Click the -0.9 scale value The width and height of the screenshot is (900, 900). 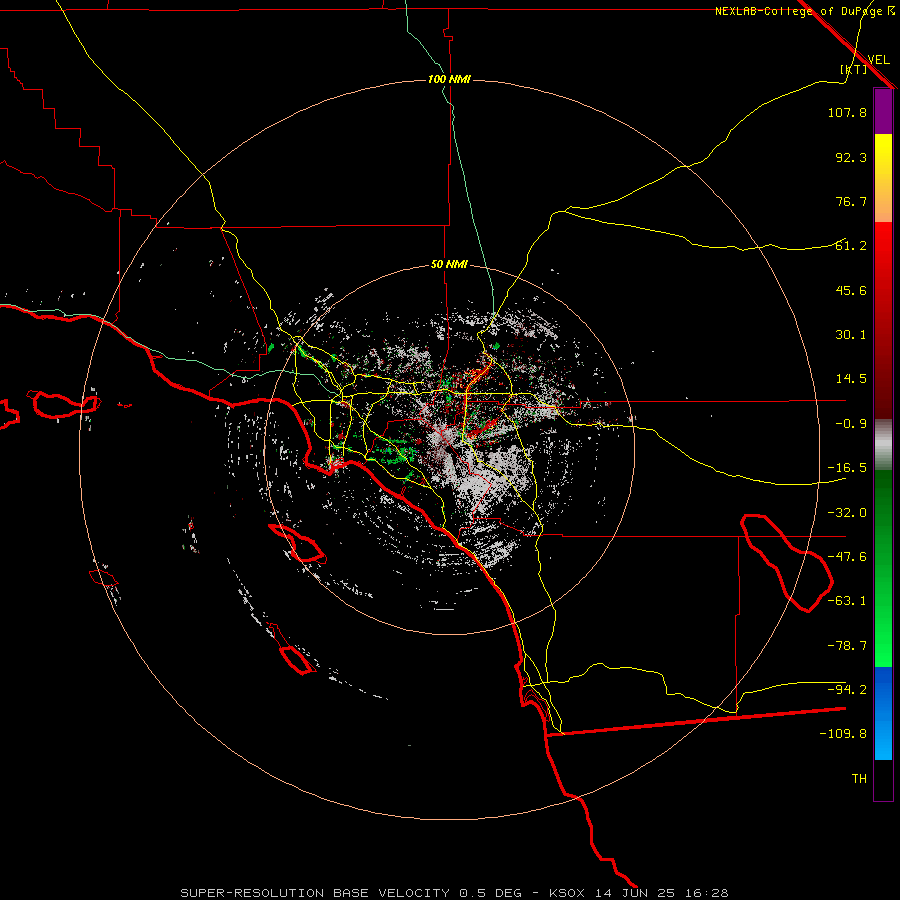click(x=851, y=424)
